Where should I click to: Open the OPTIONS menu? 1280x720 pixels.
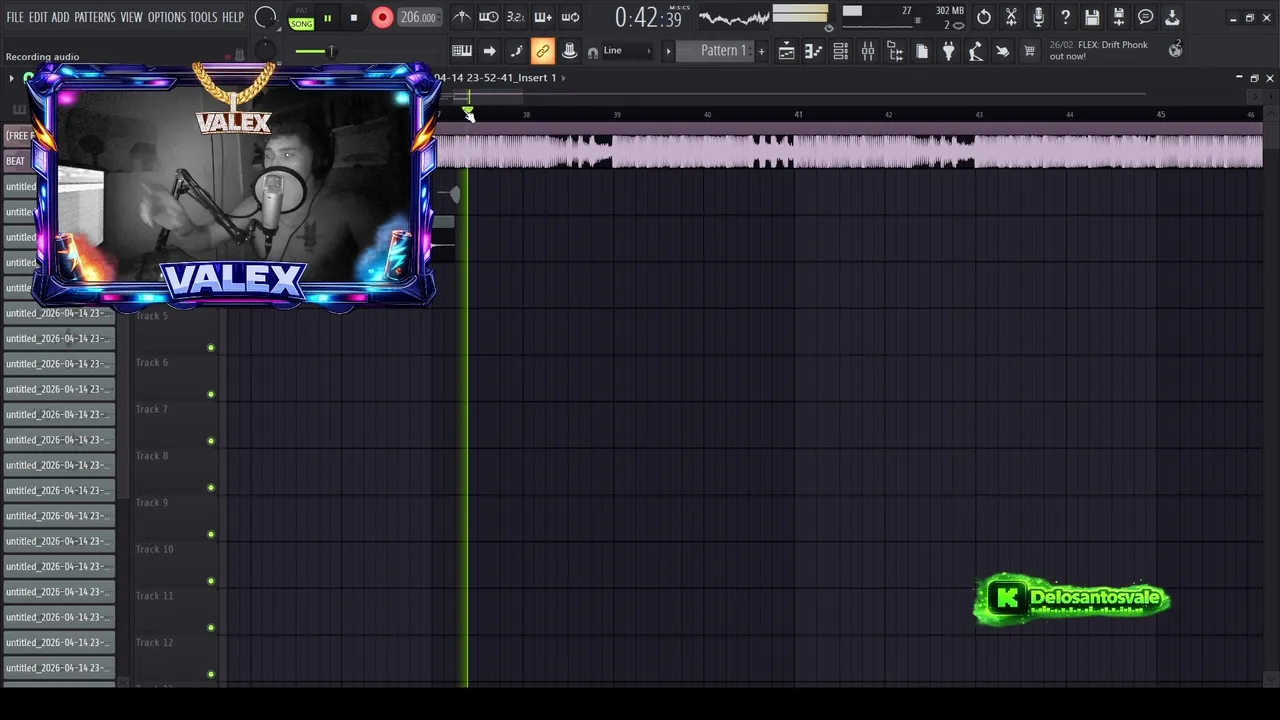point(167,18)
